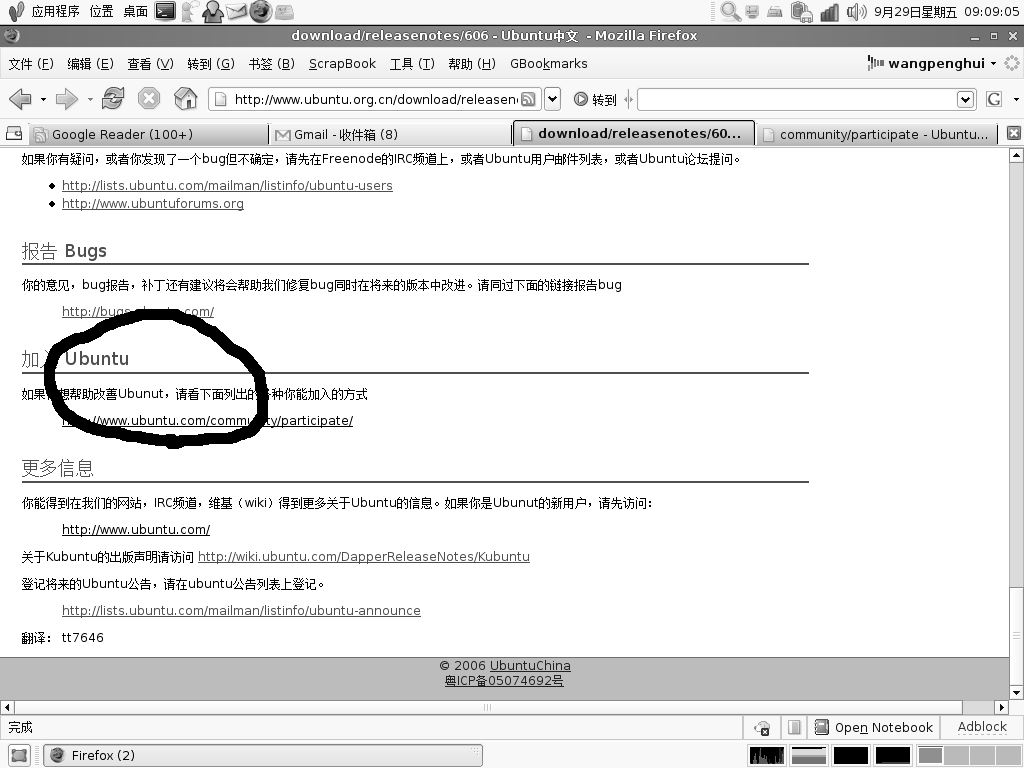This screenshot has height=768, width=1024.
Task: Launch the terminal from the top panel
Action: (x=165, y=11)
